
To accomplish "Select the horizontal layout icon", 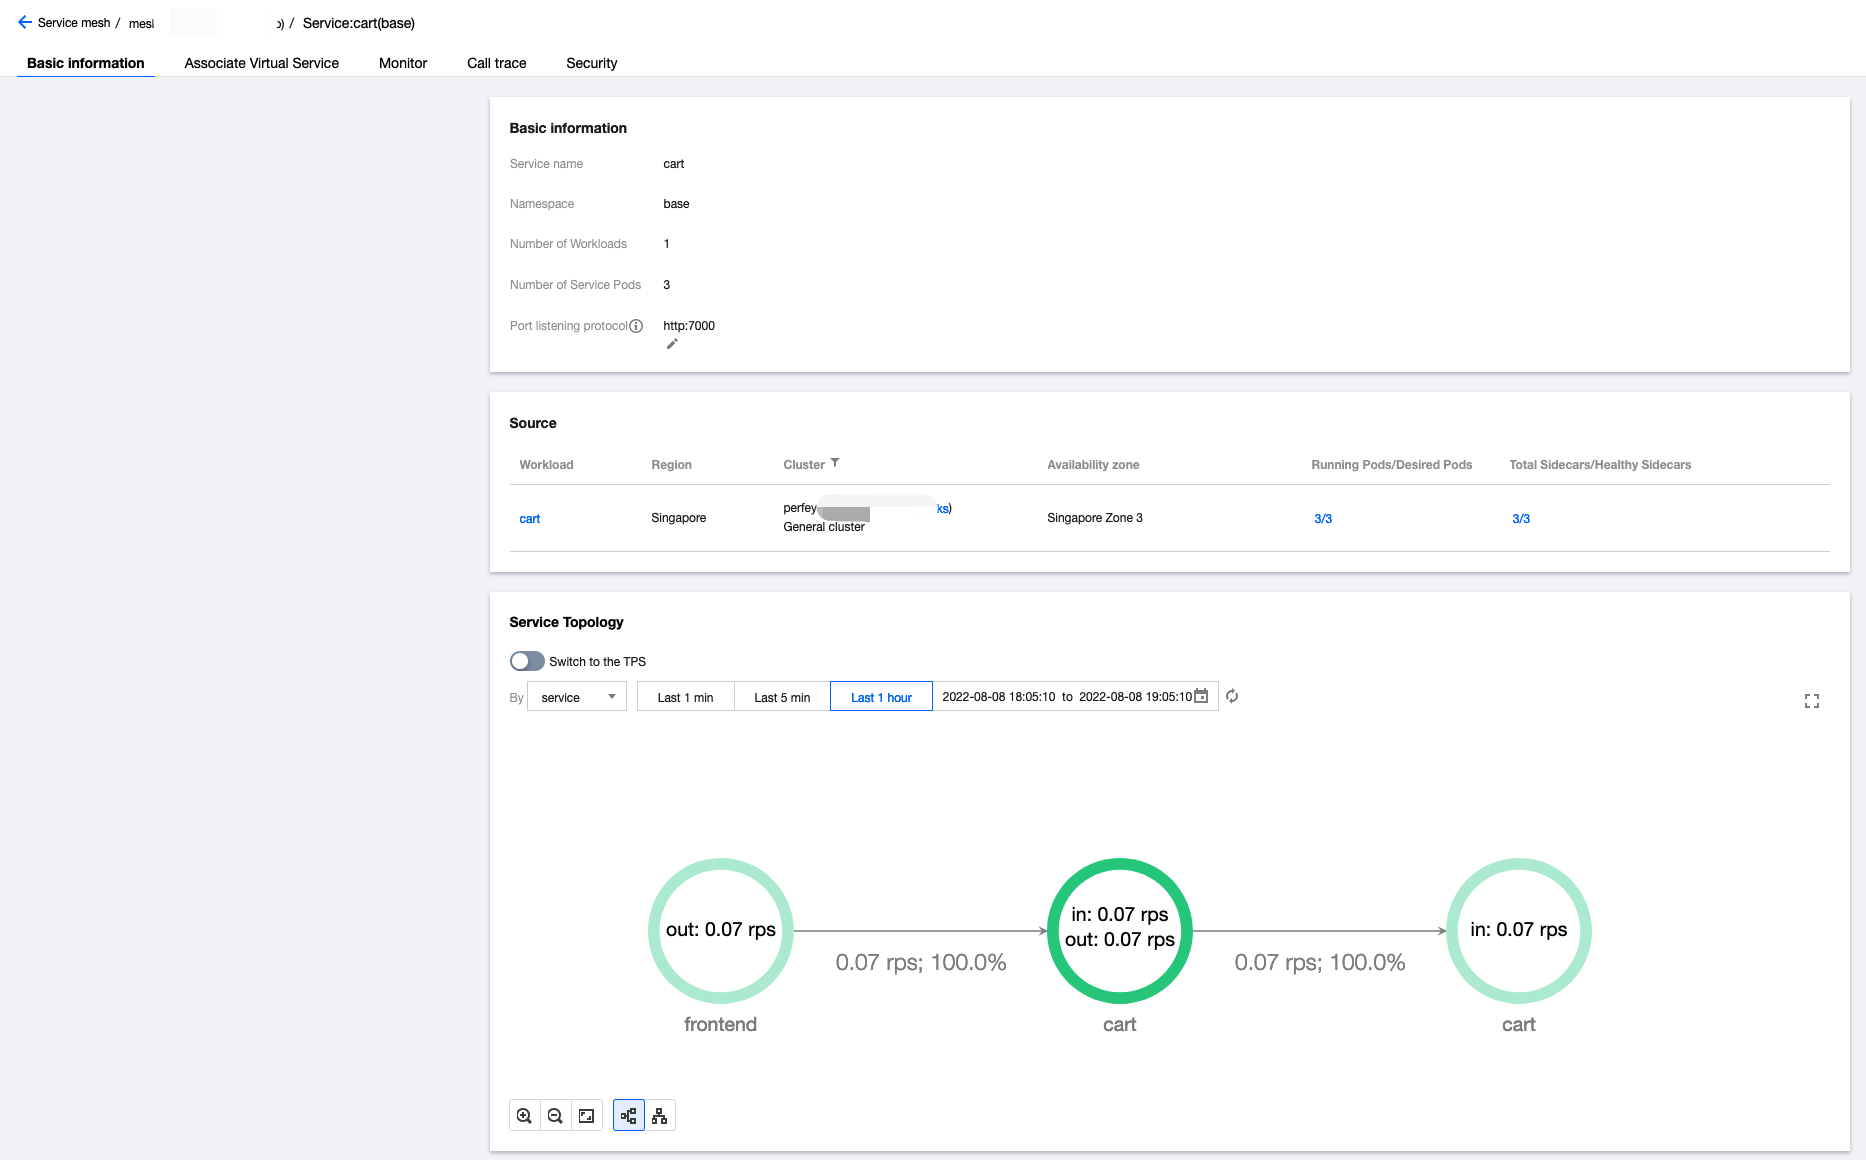I will [x=628, y=1116].
